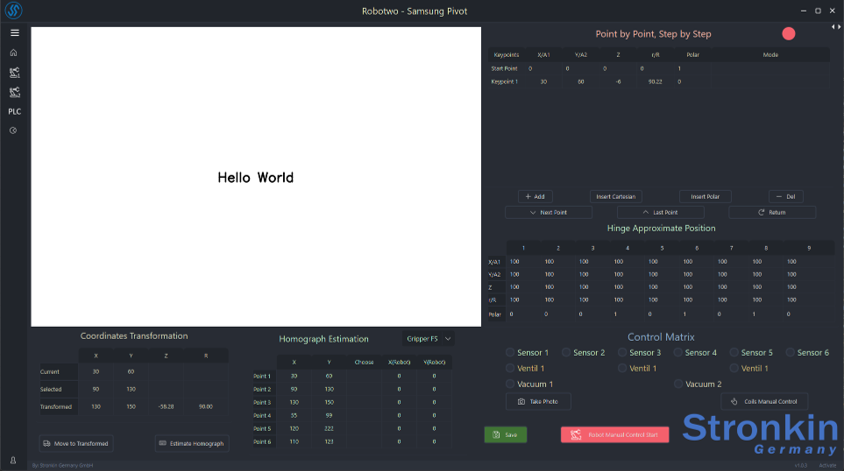Select the Keypoint 1 row
Screen dimensions: 844x471
659,82
